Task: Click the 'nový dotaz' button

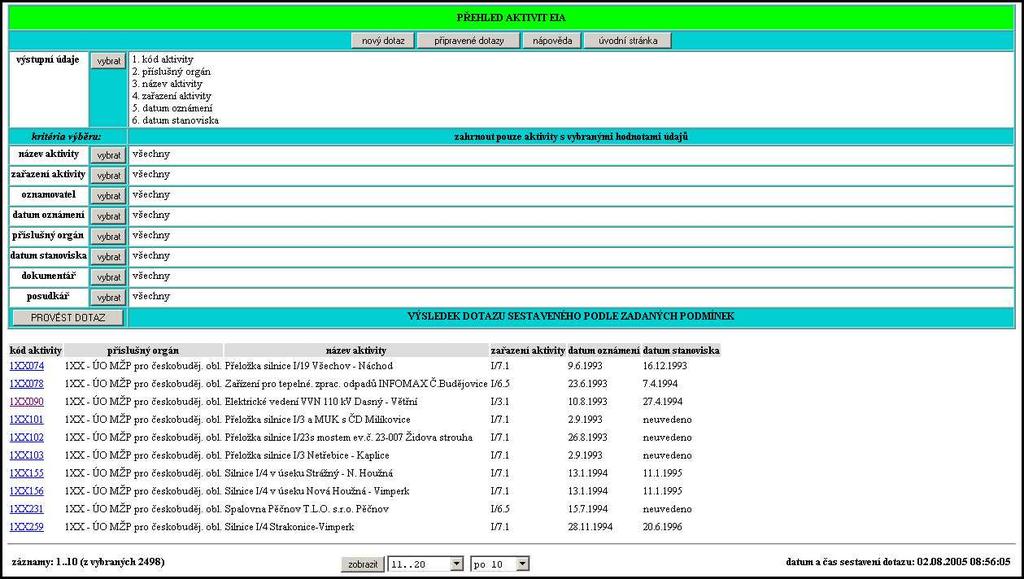Action: (383, 40)
